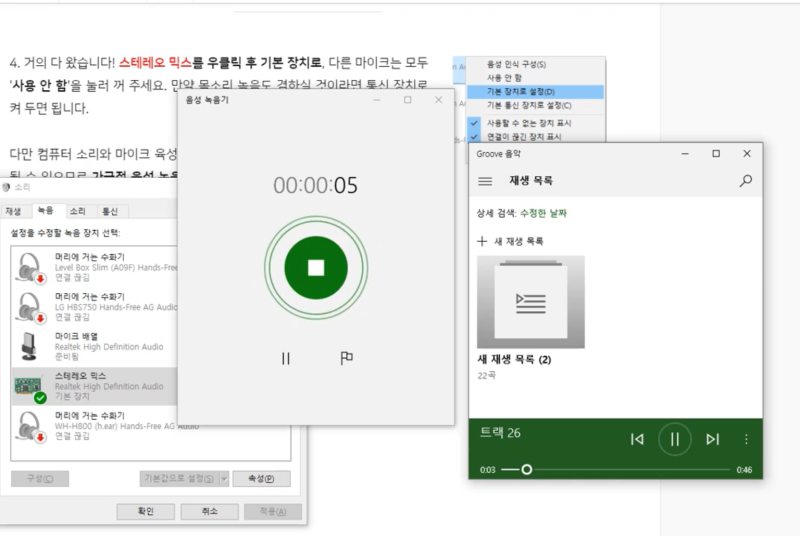Click the 음성 녹음기 window title

[207, 100]
